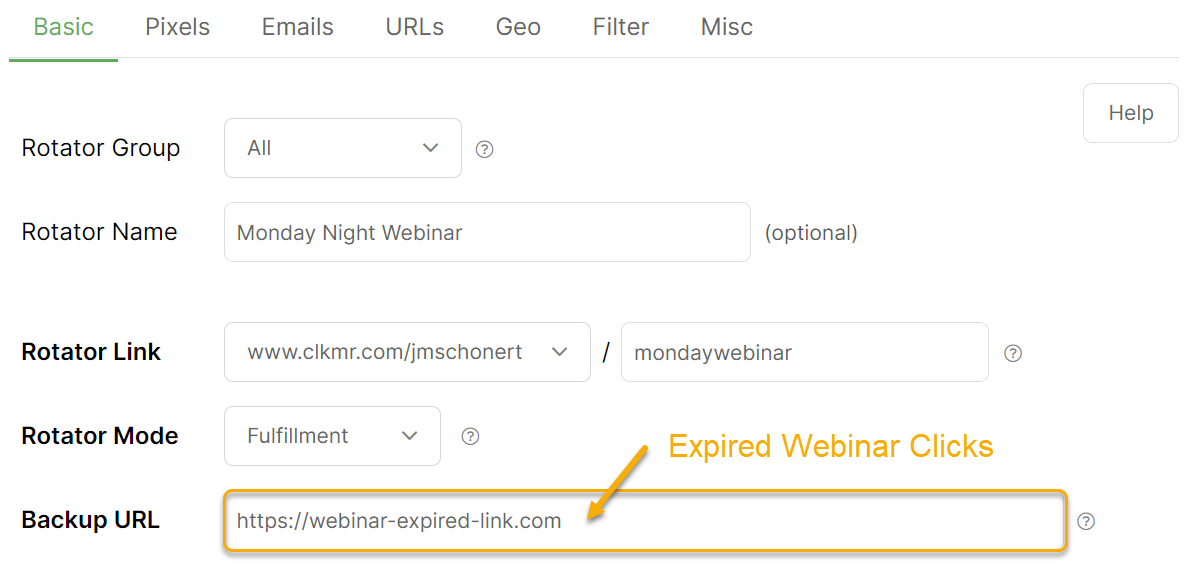Open the Emails tab
The height and width of the screenshot is (565, 1188).
(x=297, y=27)
